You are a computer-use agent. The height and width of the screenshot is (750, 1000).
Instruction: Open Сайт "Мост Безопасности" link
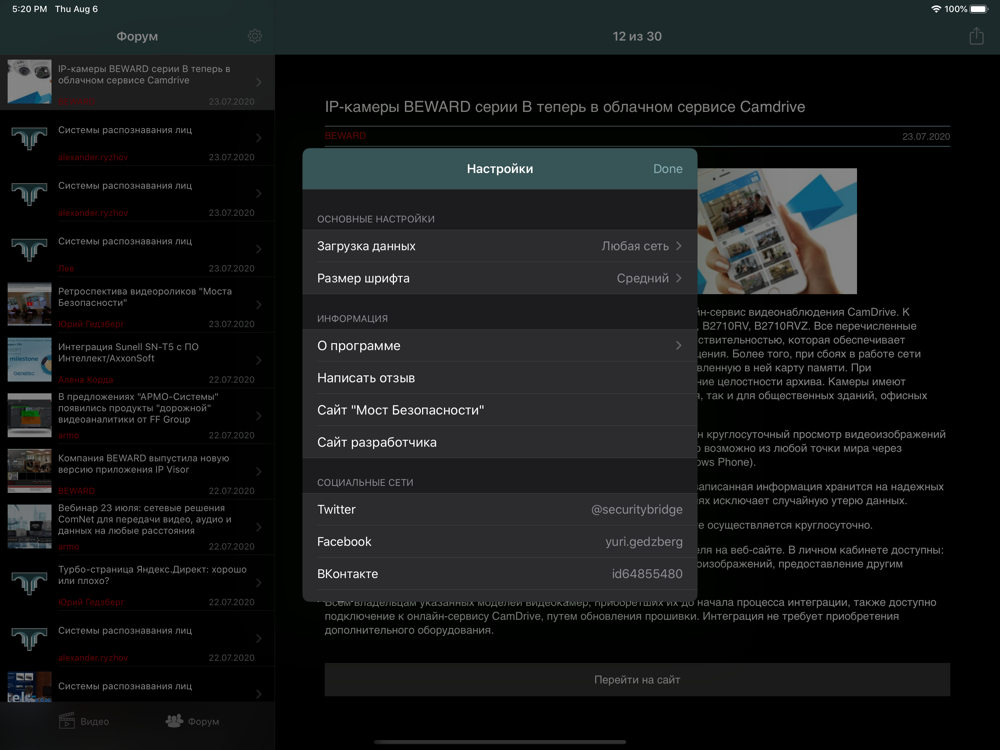click(x=499, y=410)
